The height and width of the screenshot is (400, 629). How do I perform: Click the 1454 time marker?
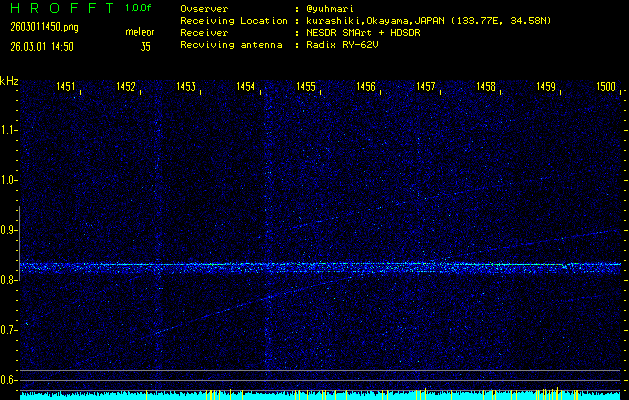coord(246,86)
